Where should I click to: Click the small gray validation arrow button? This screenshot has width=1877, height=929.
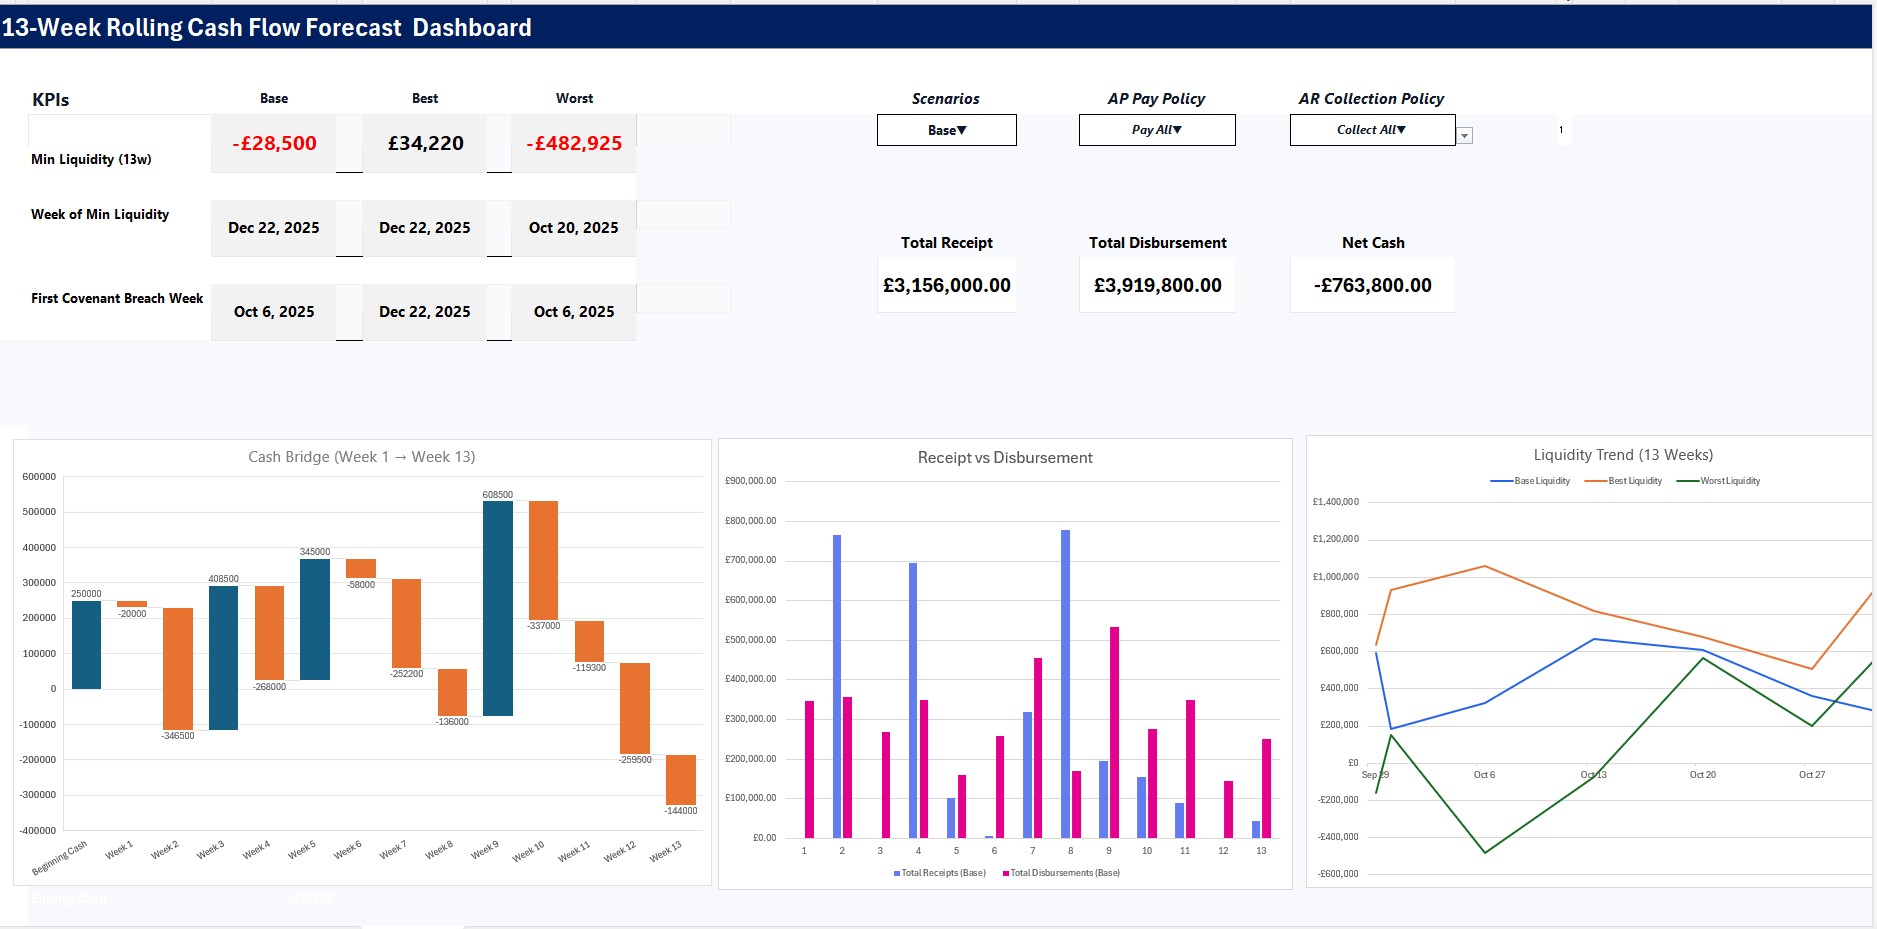1464,136
